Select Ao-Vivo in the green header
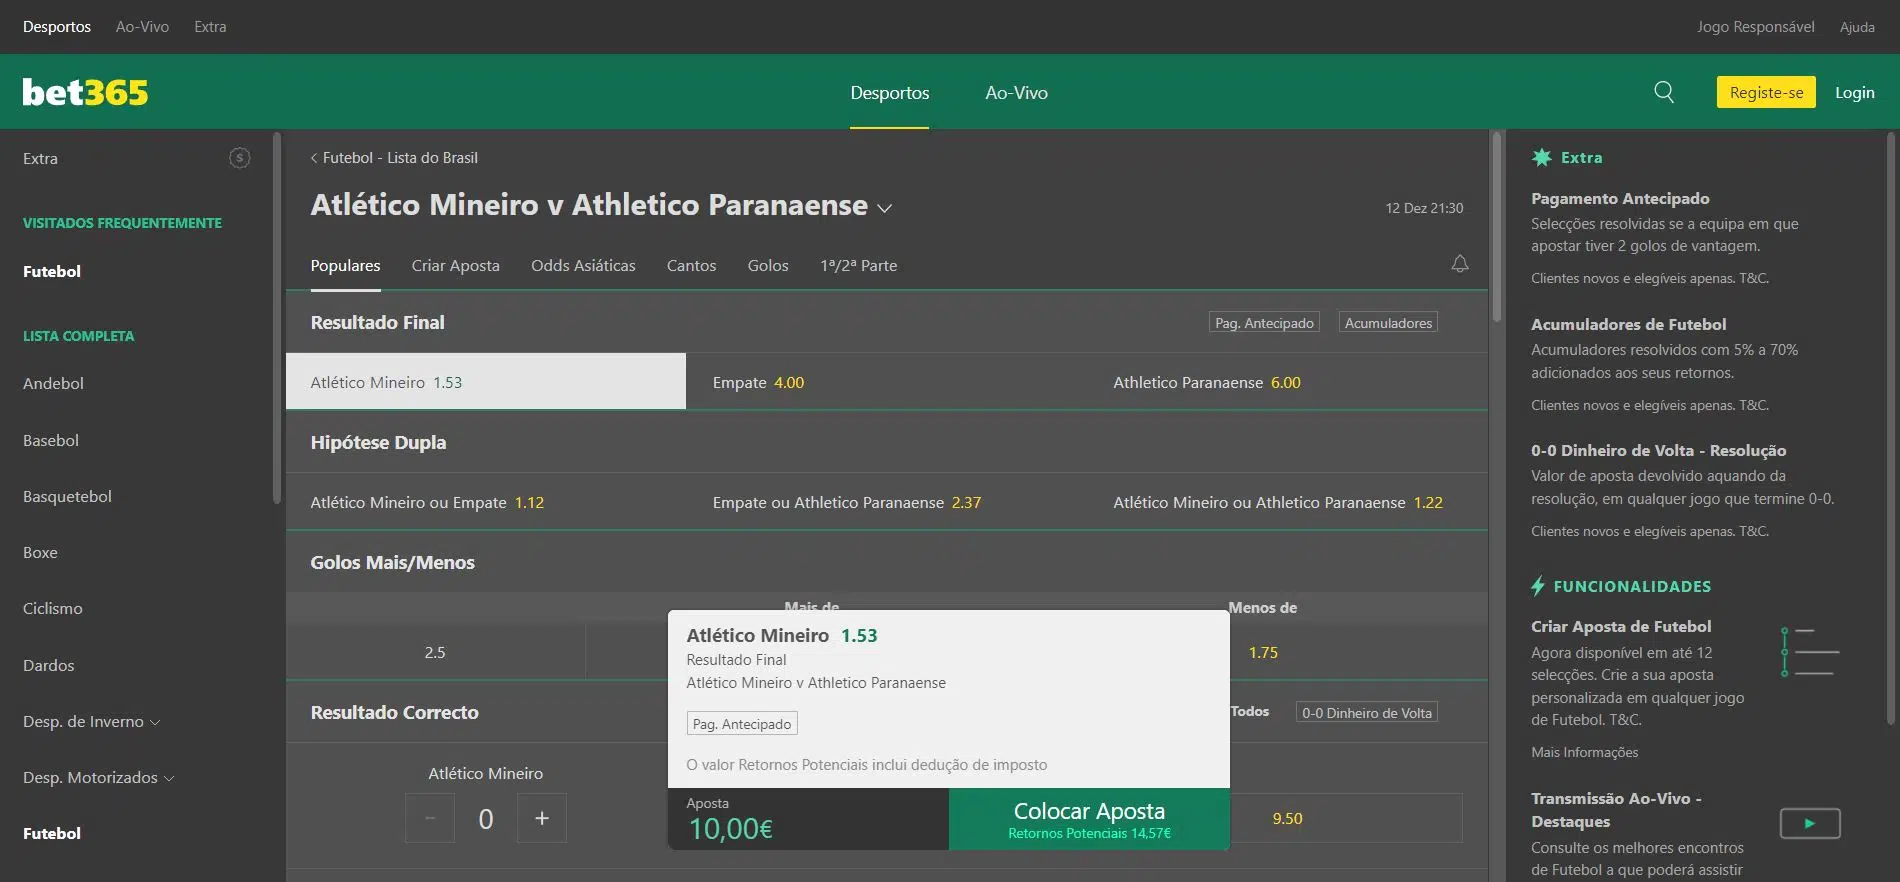This screenshot has width=1900, height=882. click(x=1016, y=93)
